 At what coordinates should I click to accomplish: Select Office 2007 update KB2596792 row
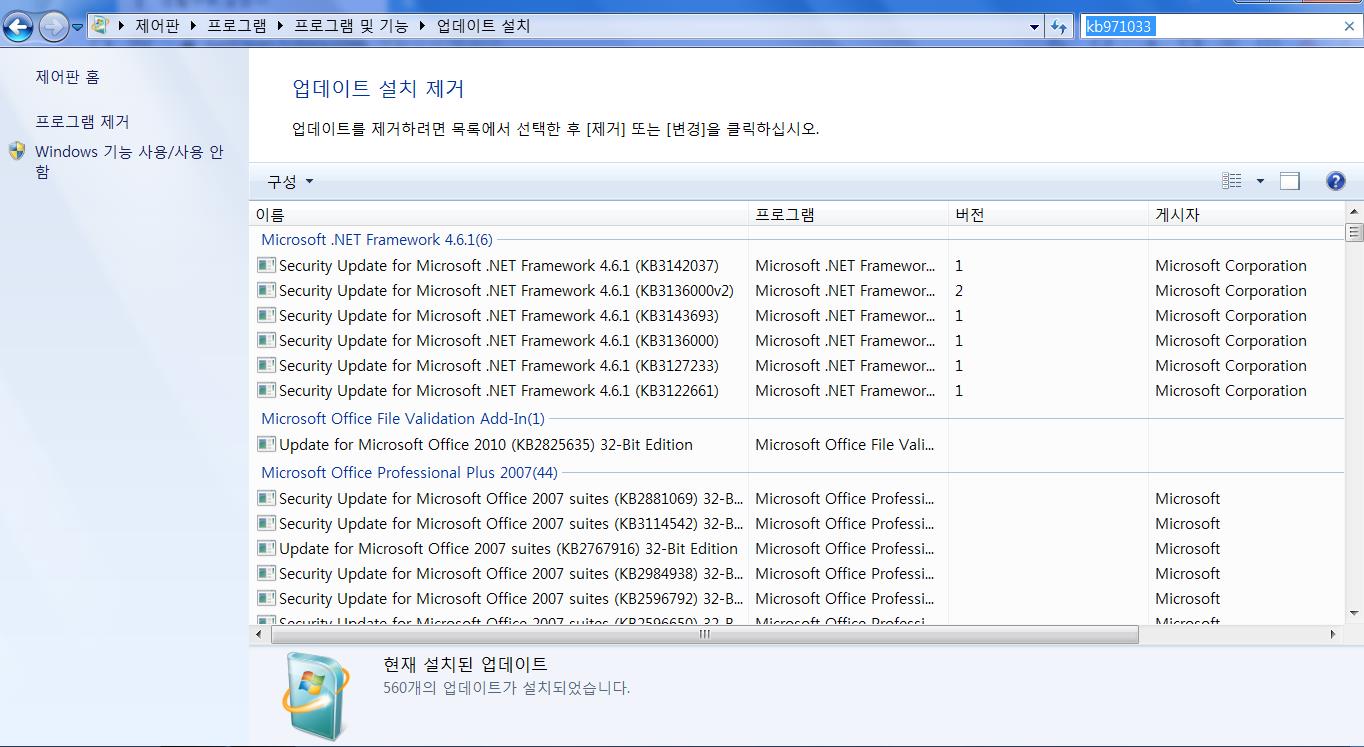pyautogui.click(x=798, y=599)
